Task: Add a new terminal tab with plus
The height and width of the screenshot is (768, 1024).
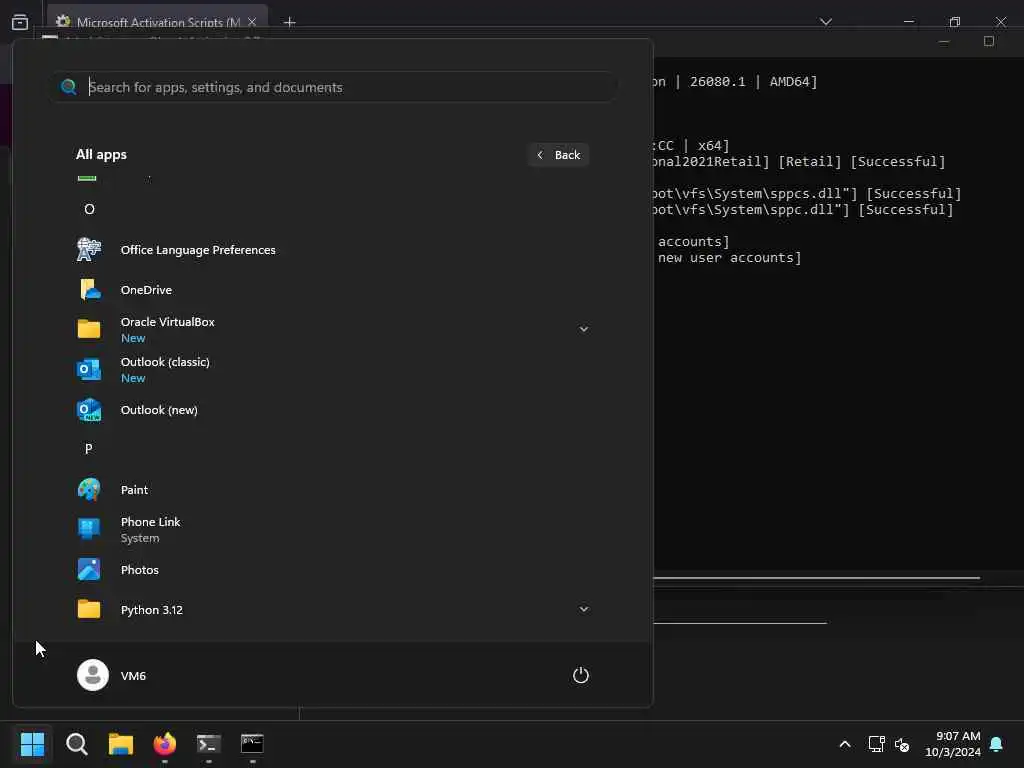Action: [x=290, y=22]
